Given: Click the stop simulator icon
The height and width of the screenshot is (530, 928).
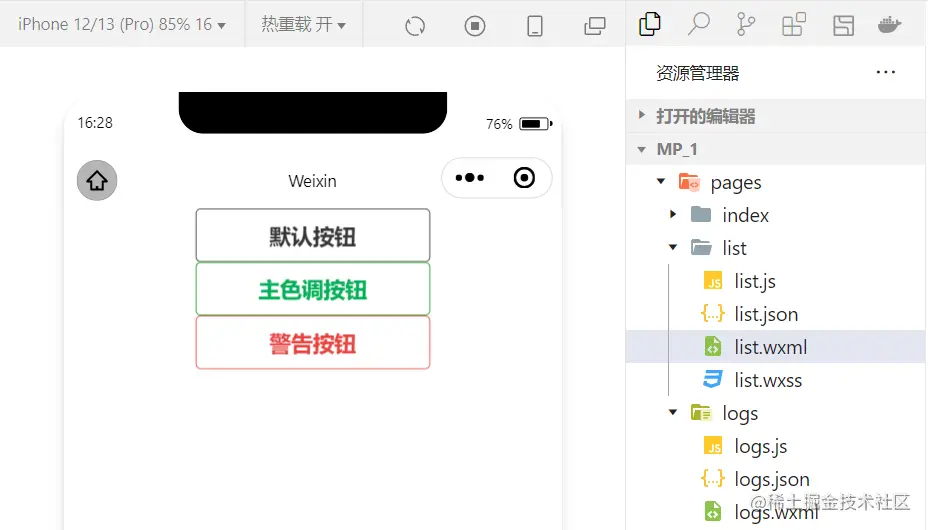Looking at the screenshot, I should (x=475, y=26).
